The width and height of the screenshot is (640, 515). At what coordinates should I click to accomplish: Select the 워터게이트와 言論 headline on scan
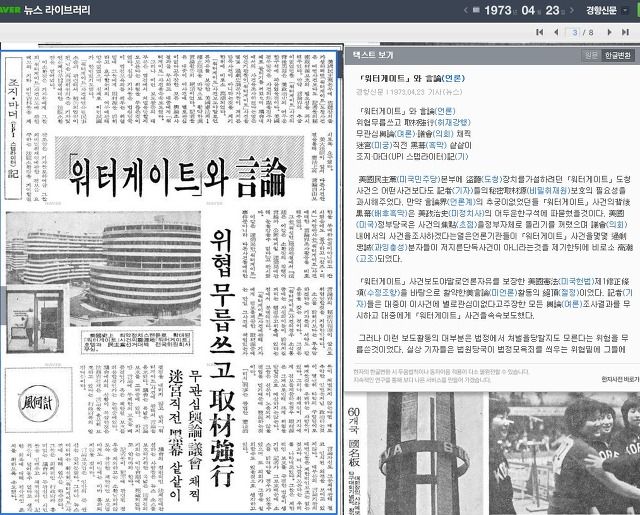179,177
